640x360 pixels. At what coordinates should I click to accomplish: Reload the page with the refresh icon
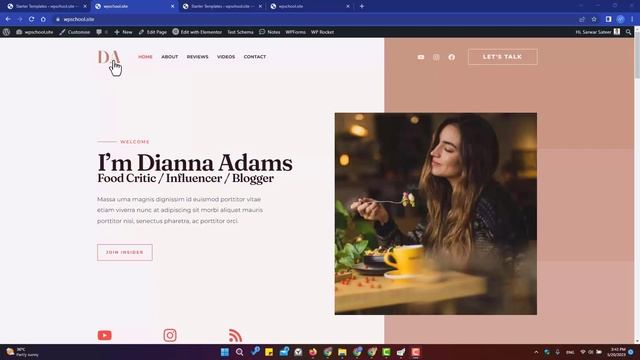coord(31,19)
